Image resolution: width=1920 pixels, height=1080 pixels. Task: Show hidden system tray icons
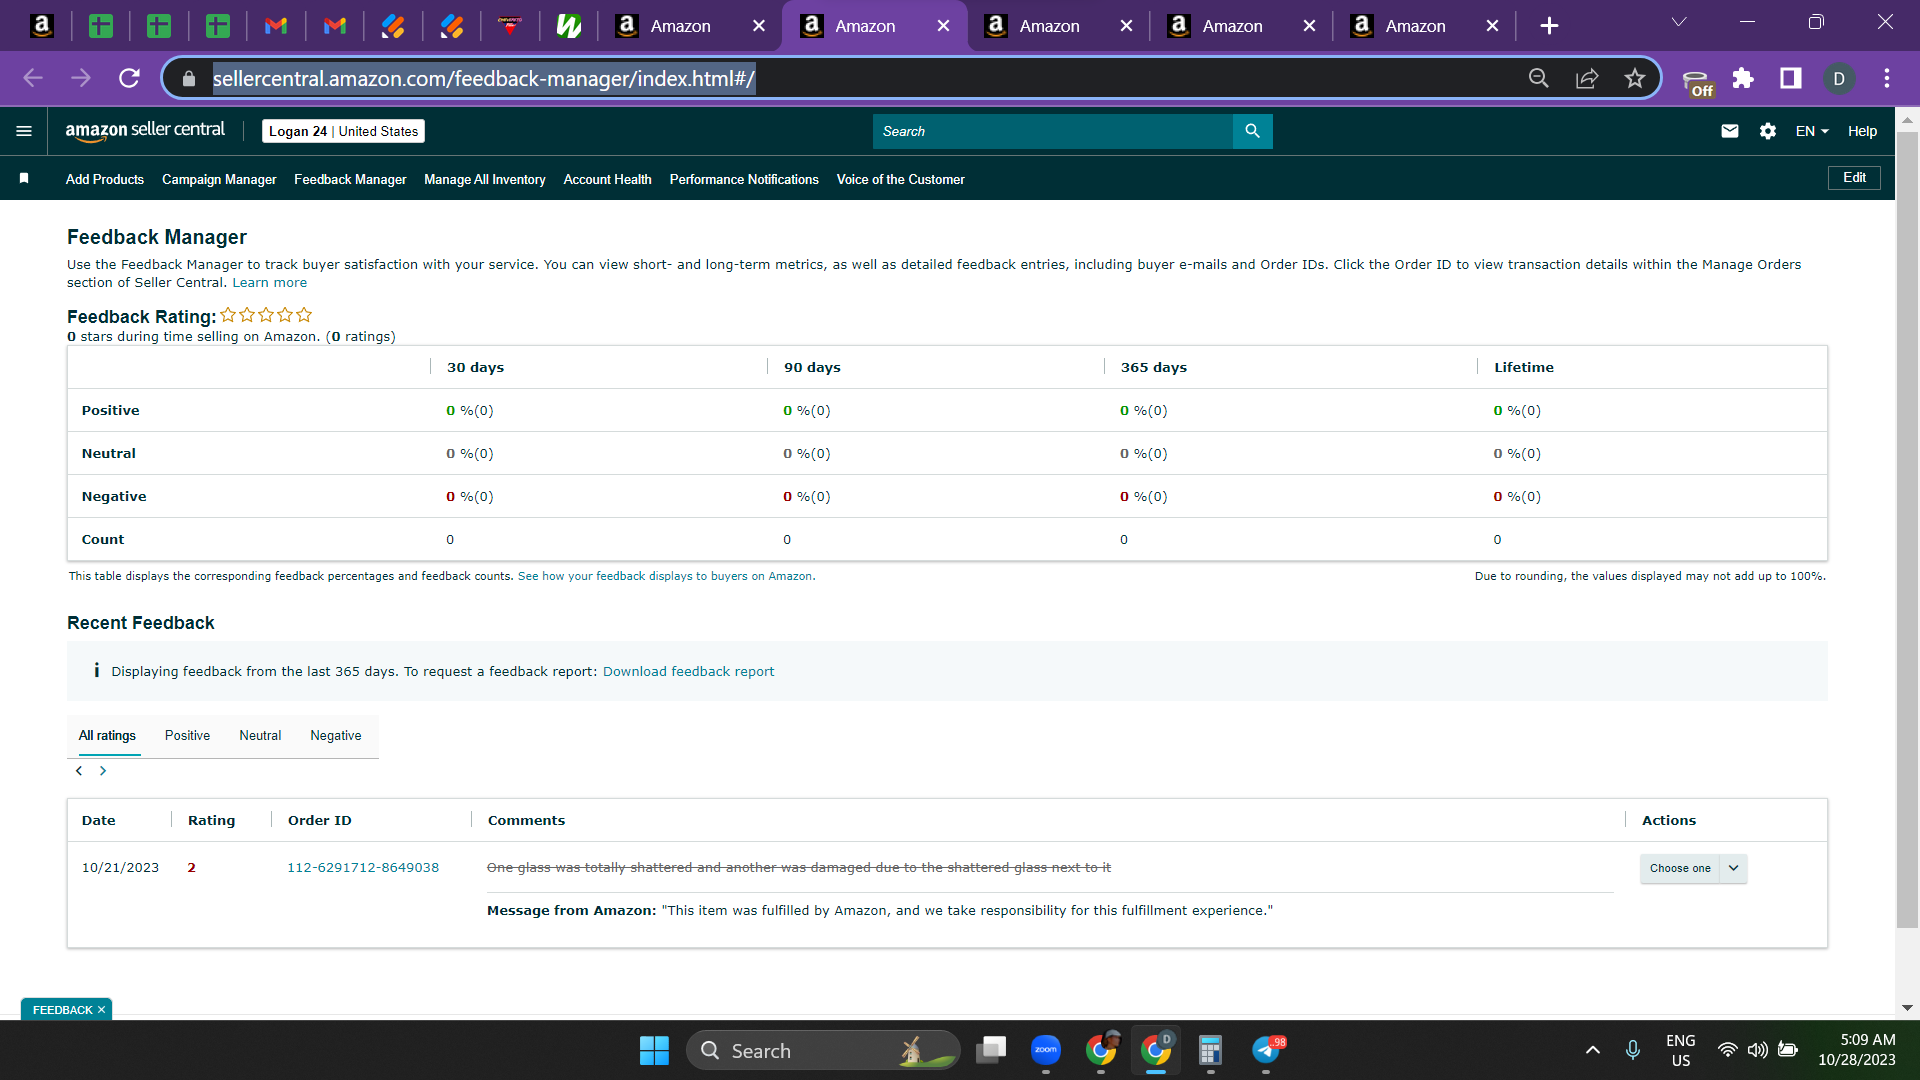click(1592, 1050)
